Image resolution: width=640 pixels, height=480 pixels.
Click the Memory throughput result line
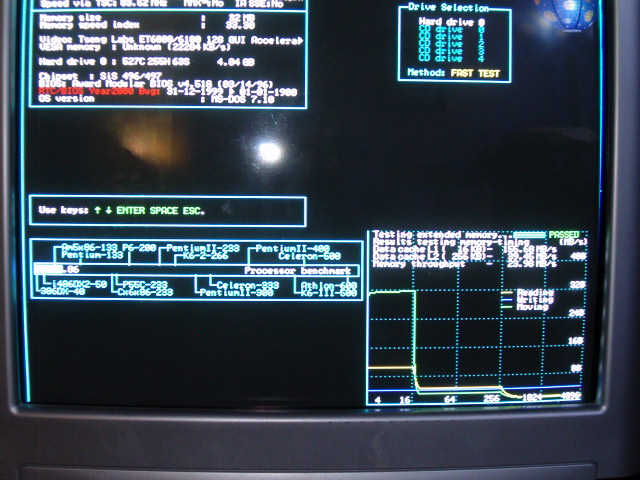(x=464, y=264)
